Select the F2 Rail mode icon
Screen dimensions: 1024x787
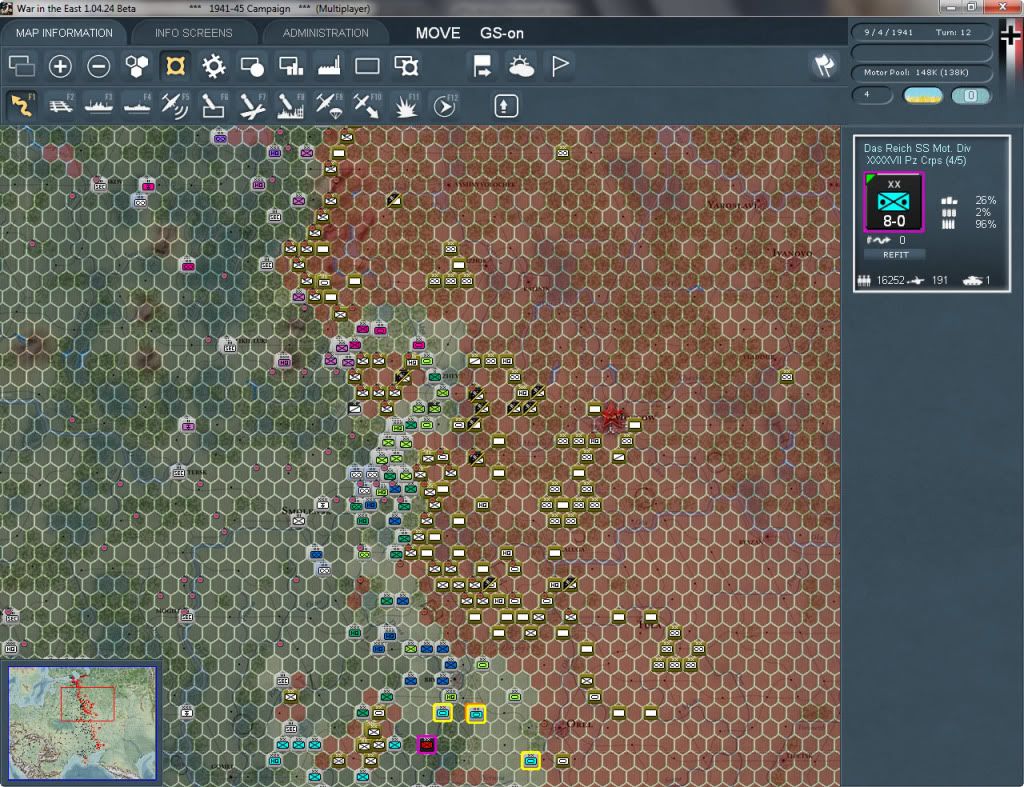click(61, 105)
